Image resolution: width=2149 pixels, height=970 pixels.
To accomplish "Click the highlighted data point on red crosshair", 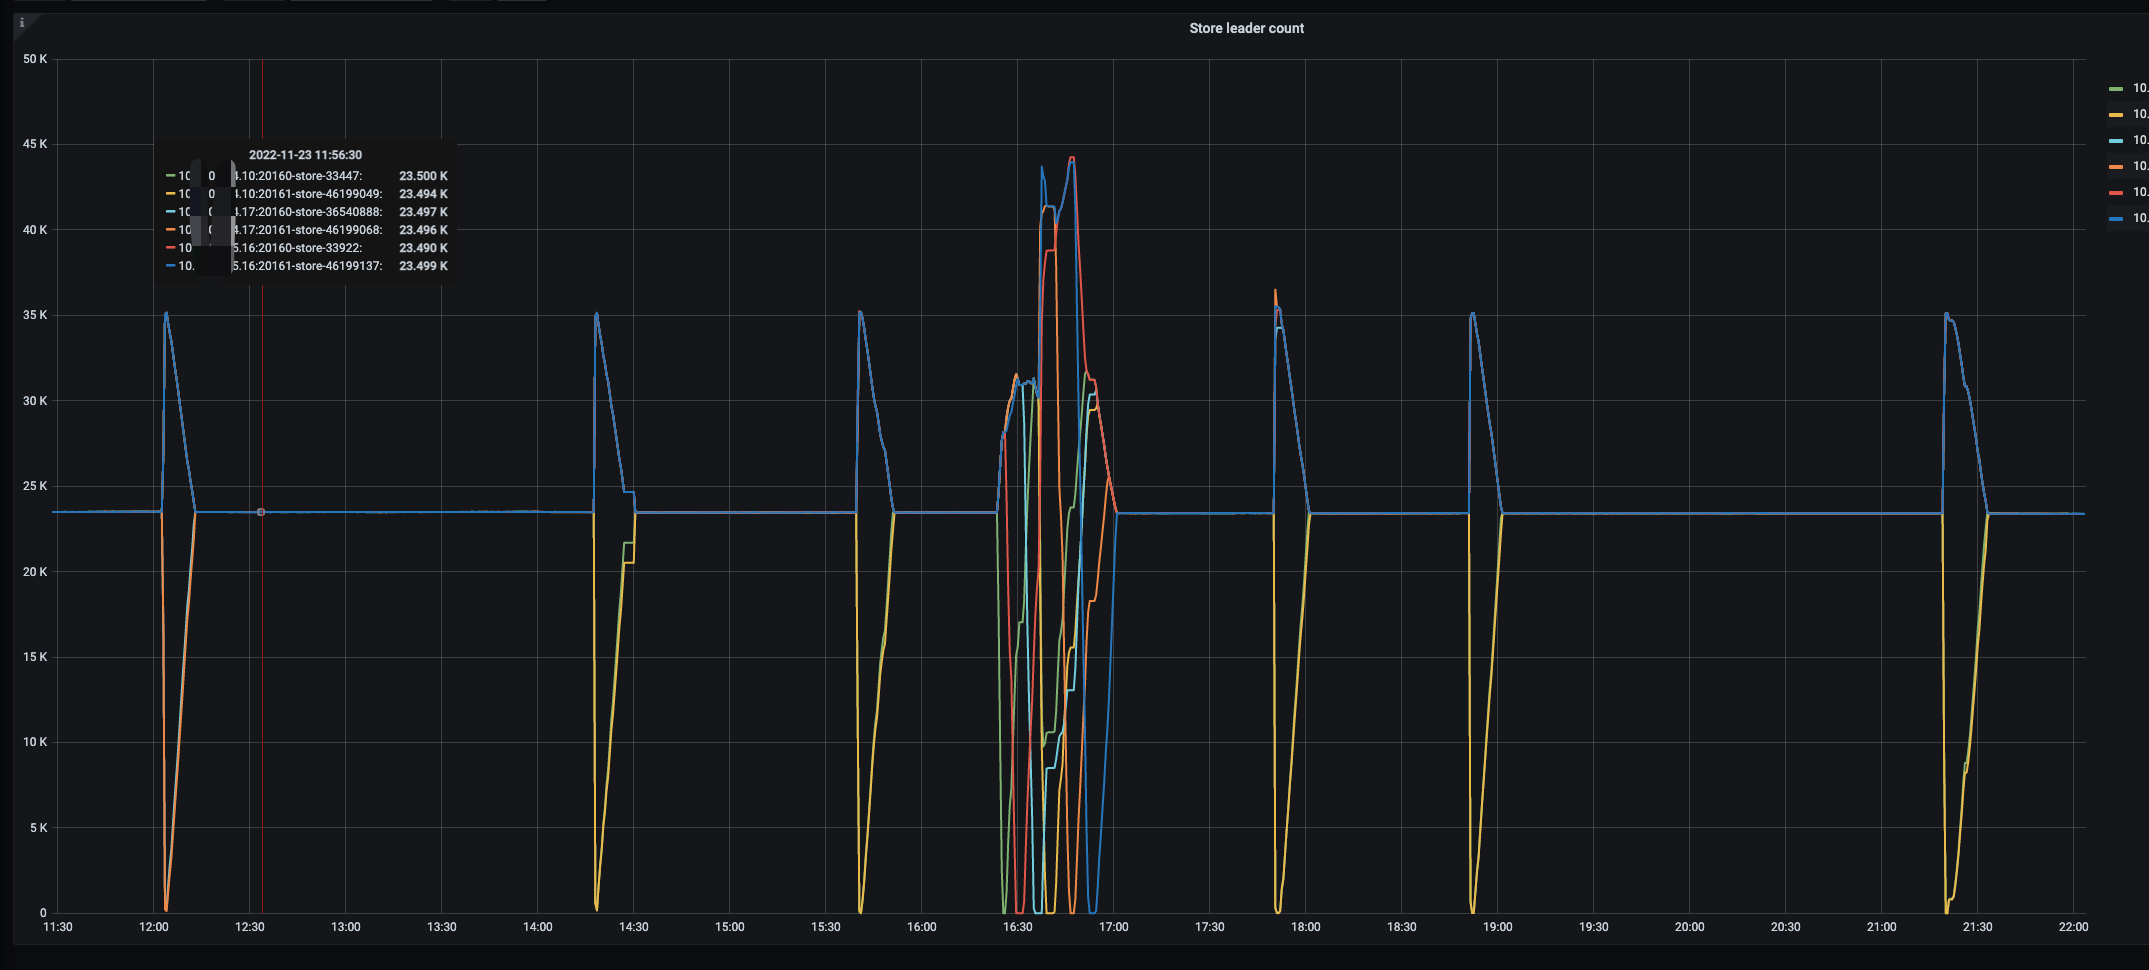I will [x=261, y=512].
